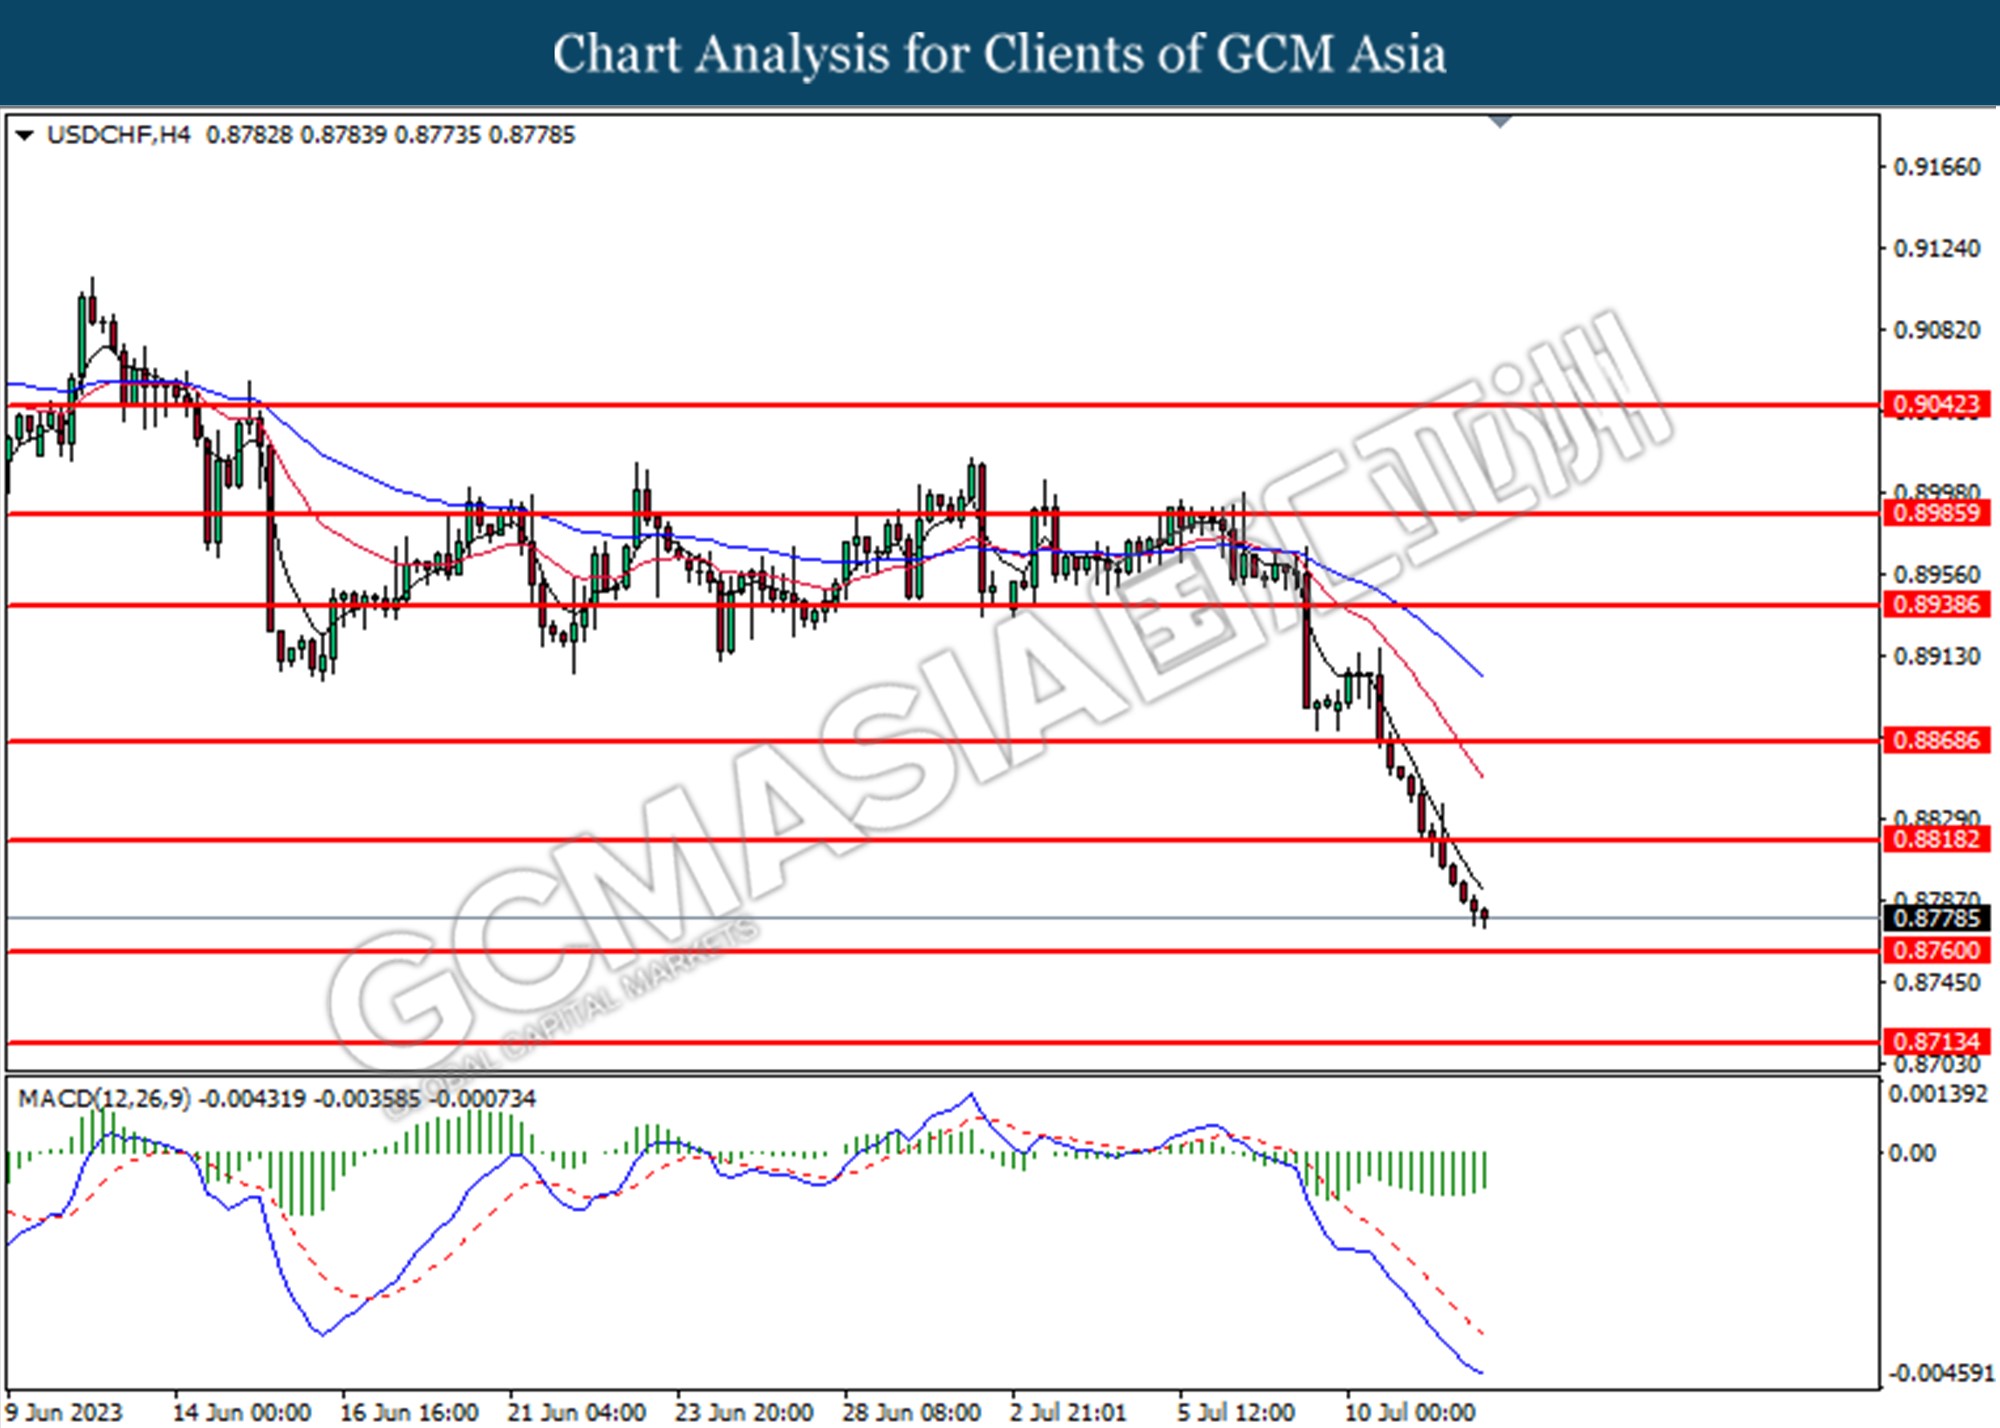This screenshot has width=2000, height=1428.
Task: Select the 0.87134 support level label
Action: [x=1937, y=1042]
